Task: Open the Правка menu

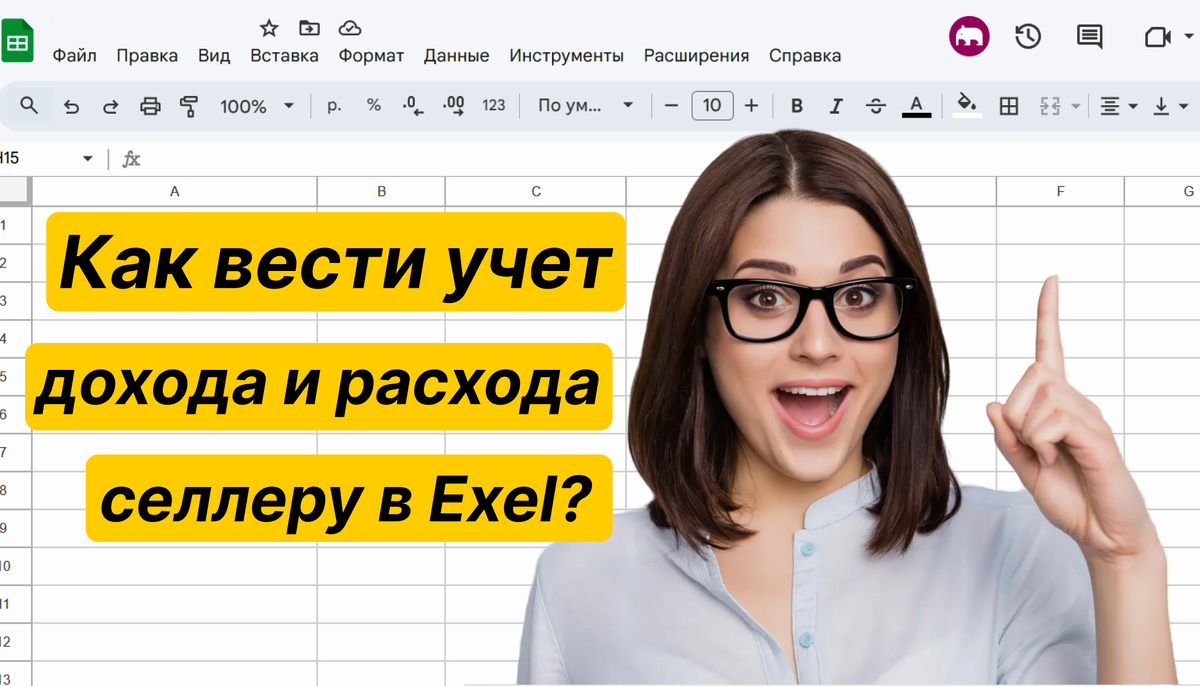Action: click(147, 56)
